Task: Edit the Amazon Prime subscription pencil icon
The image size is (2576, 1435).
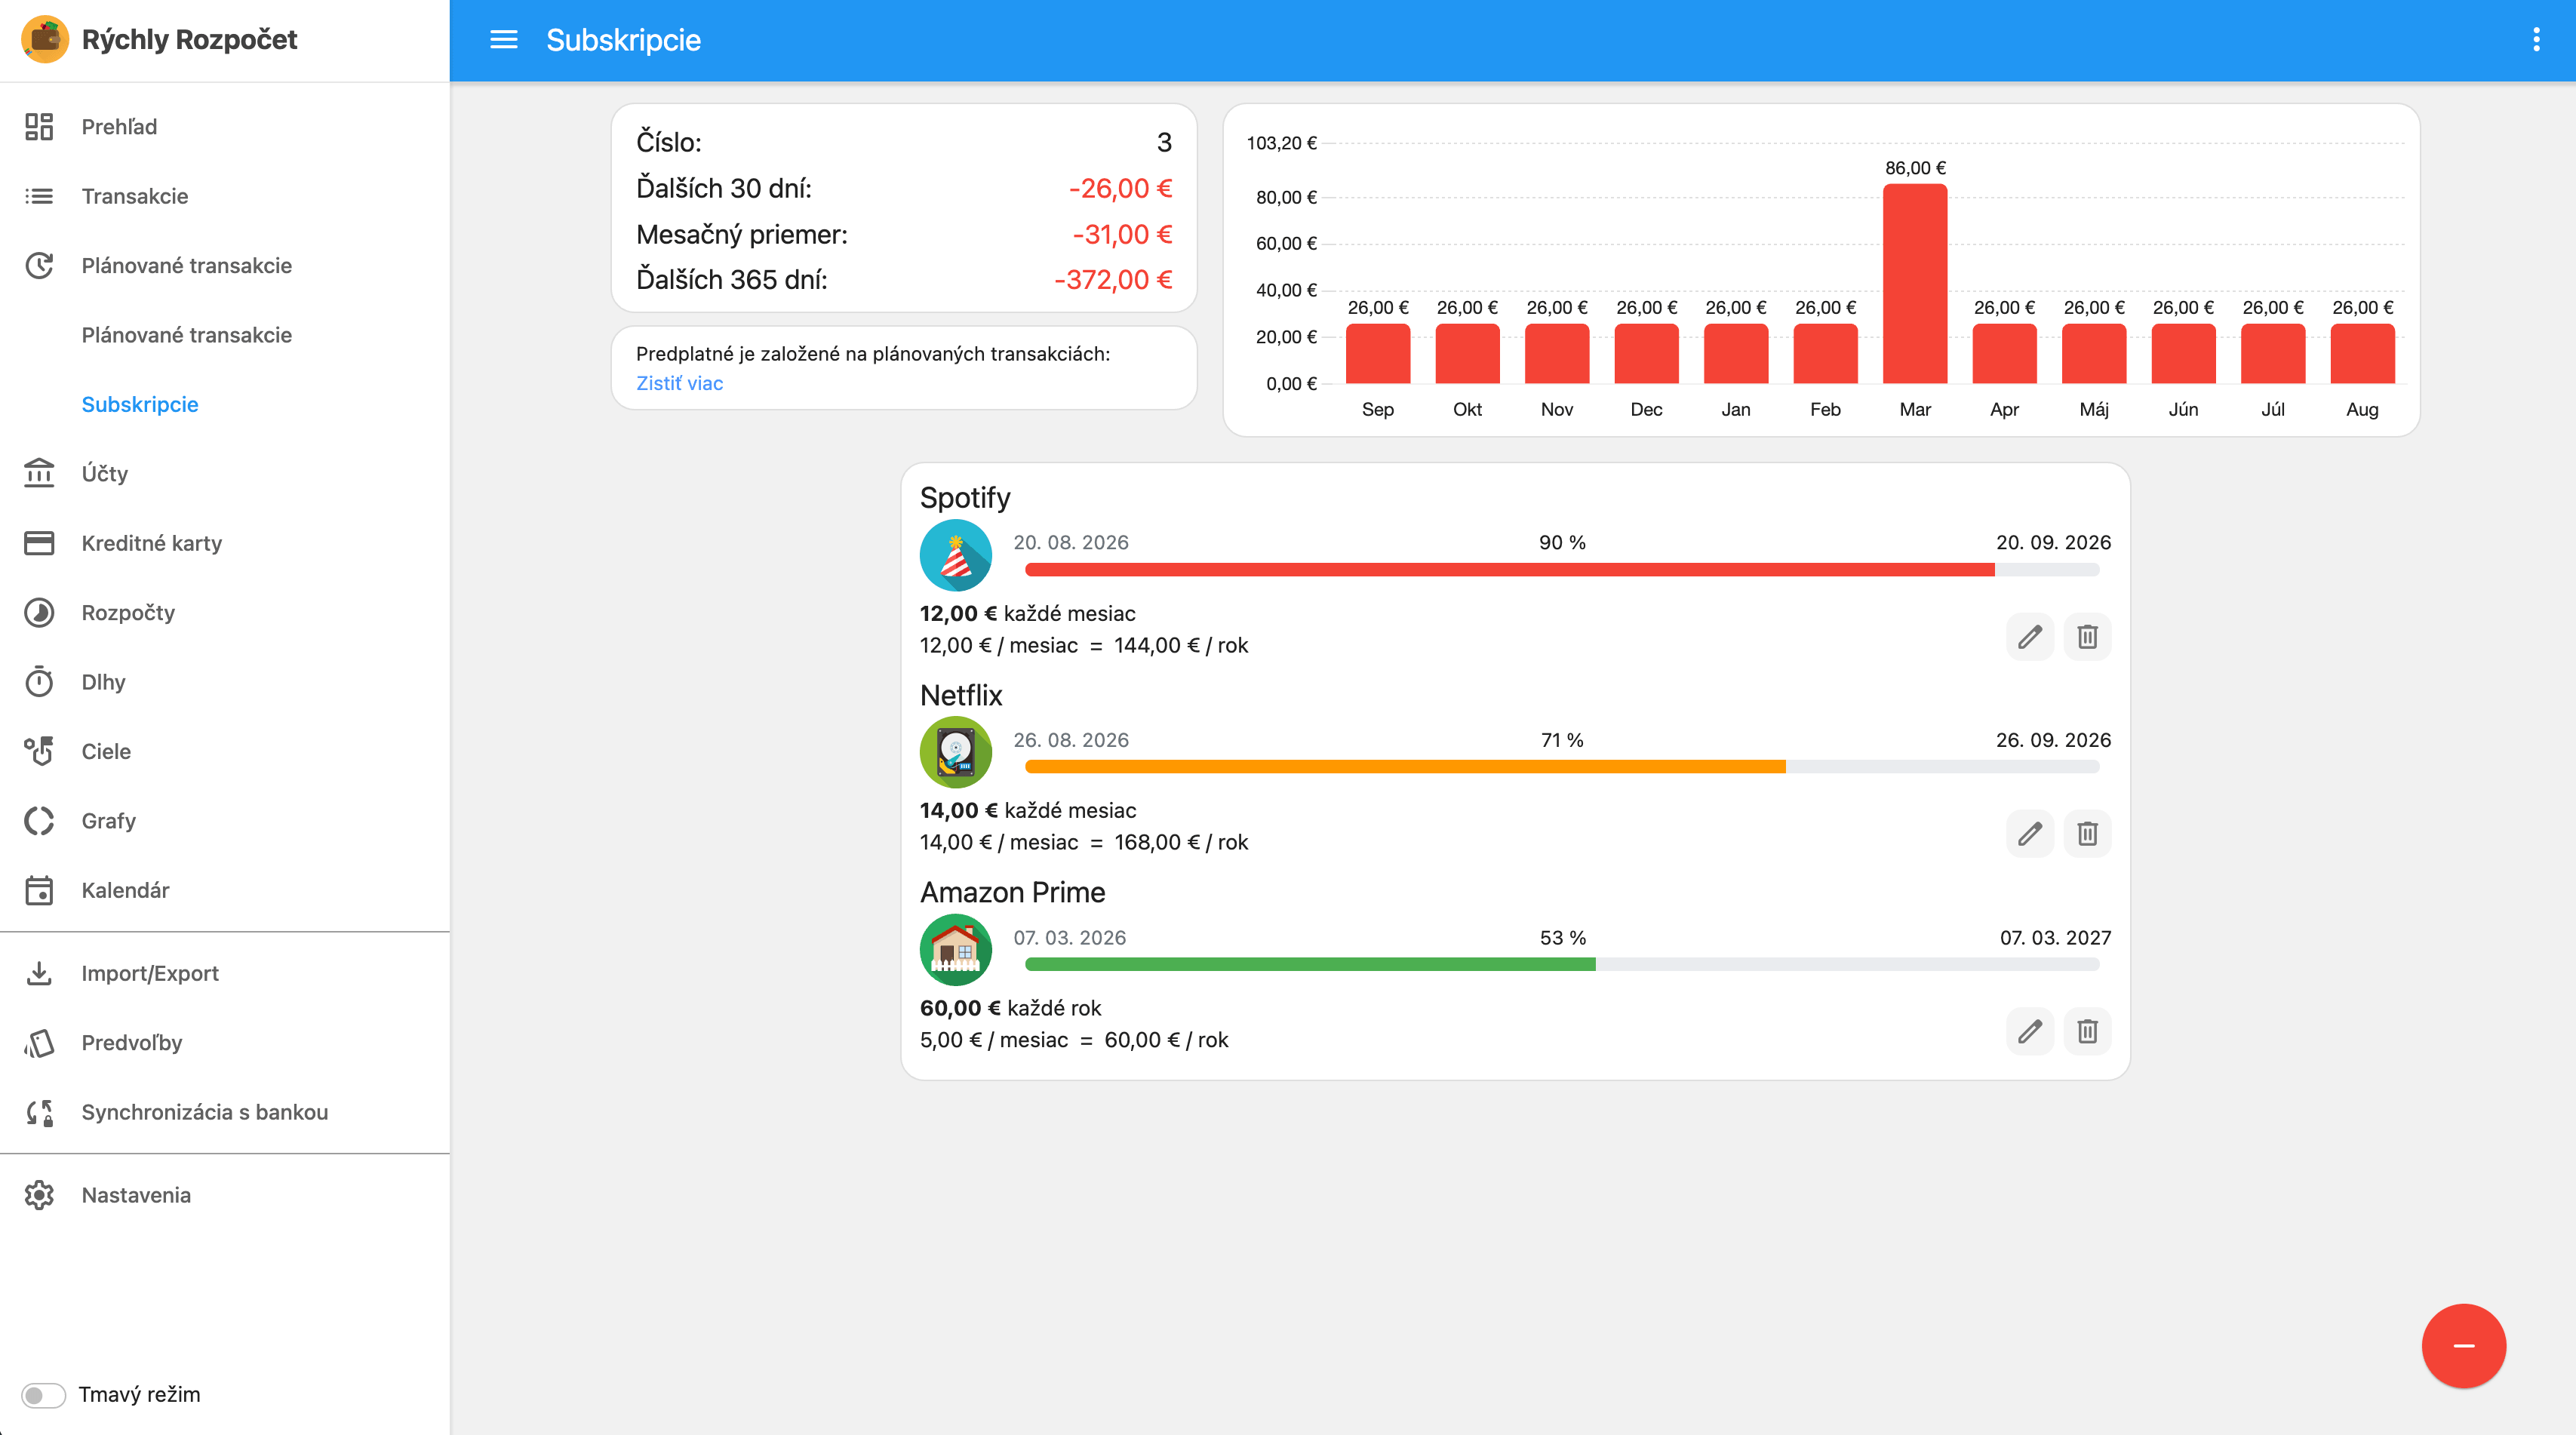Action: pyautogui.click(x=2030, y=1031)
